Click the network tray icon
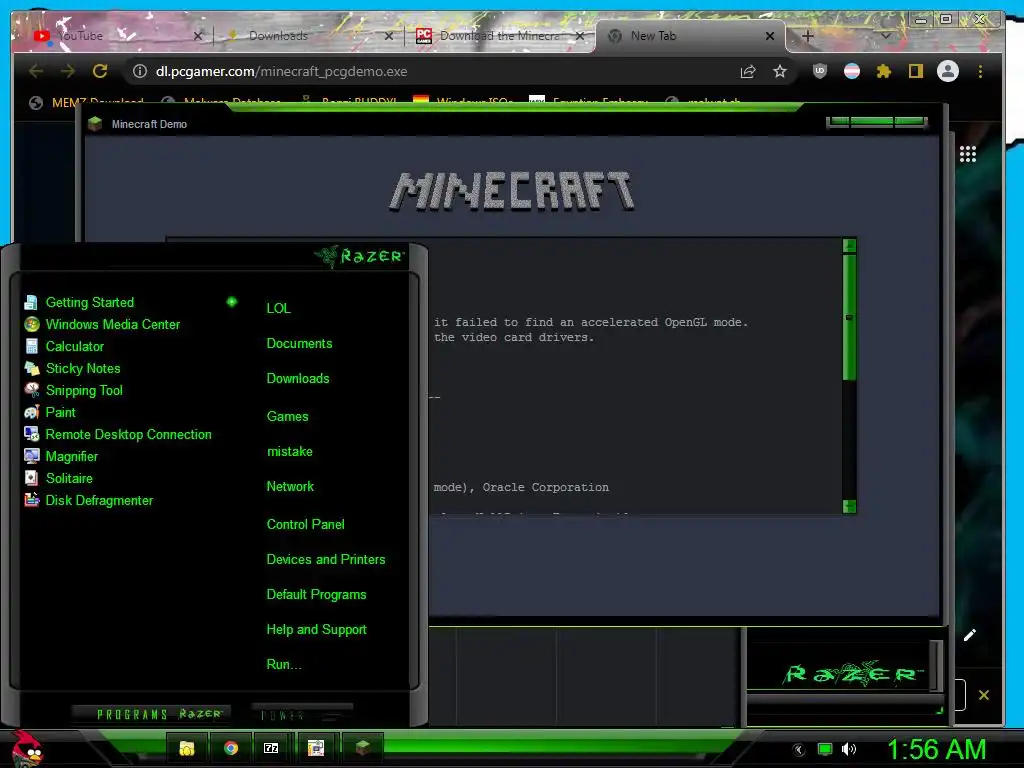Viewport: 1024px width, 768px height. [x=825, y=750]
